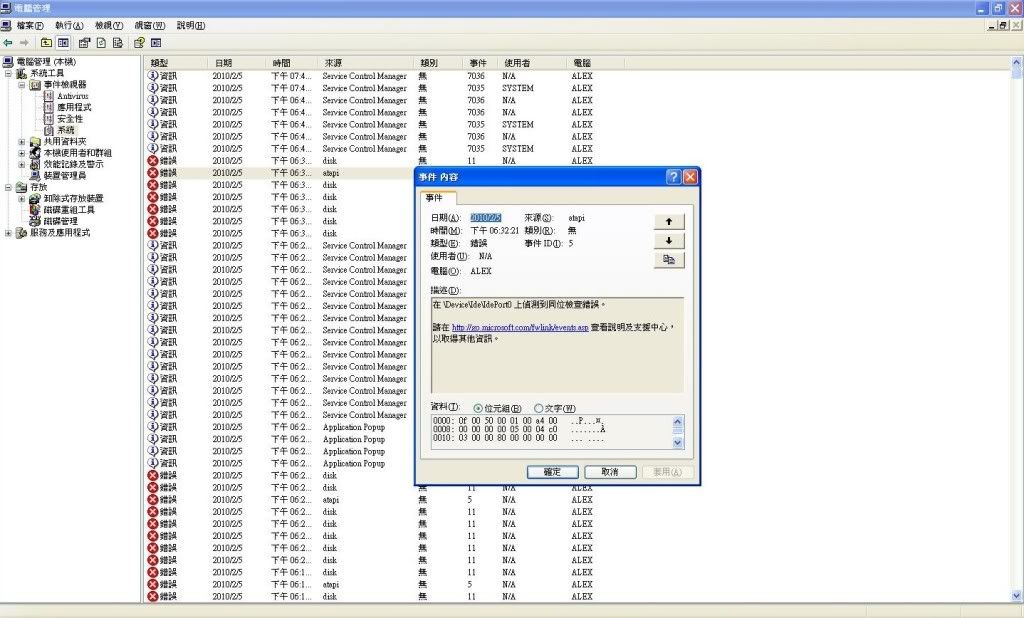This screenshot has width=1024, height=618.
Task: Open the dialog's question mark help button
Action: [673, 176]
